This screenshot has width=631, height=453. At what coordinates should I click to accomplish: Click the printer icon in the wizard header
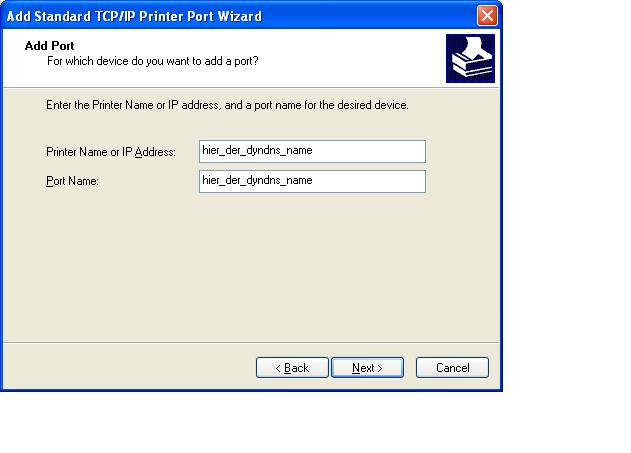click(x=469, y=60)
